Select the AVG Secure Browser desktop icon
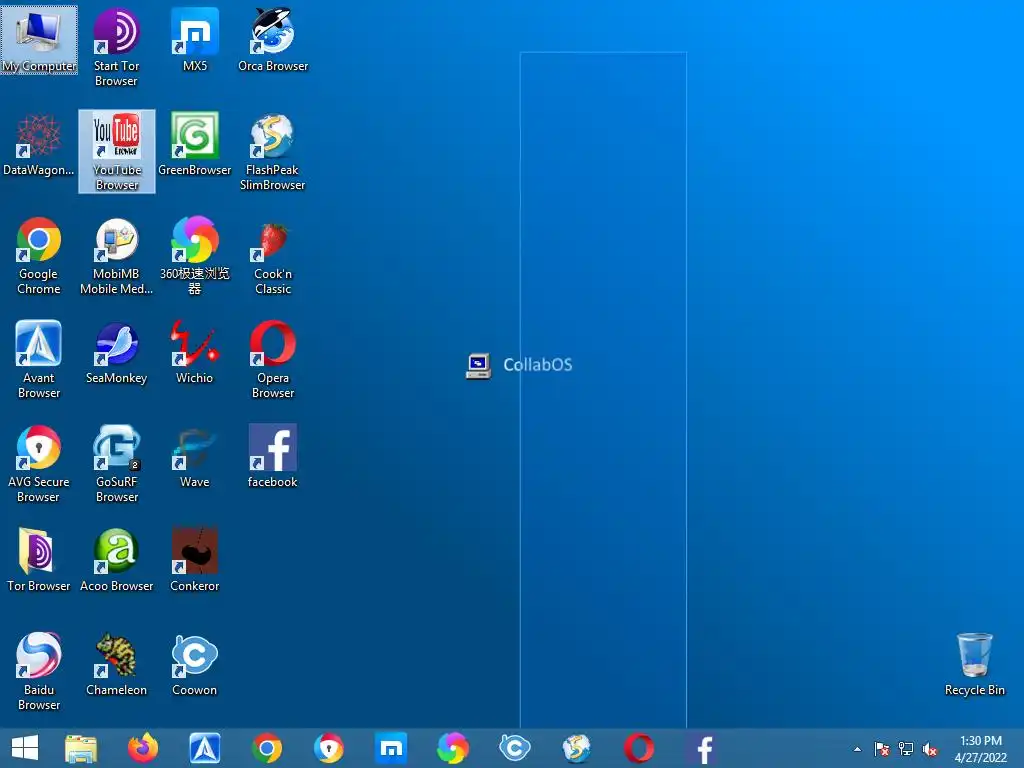 coord(39,464)
